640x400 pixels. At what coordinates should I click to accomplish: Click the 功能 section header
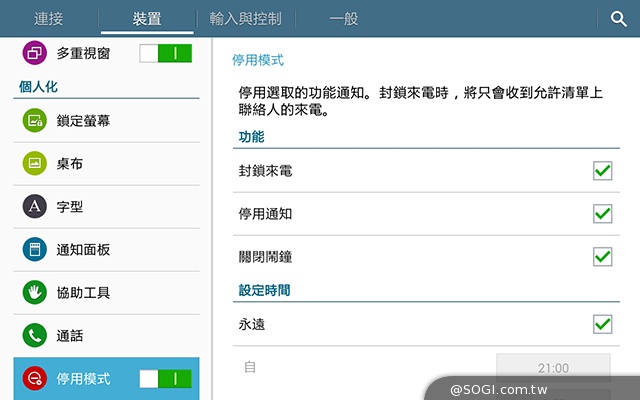(x=251, y=137)
